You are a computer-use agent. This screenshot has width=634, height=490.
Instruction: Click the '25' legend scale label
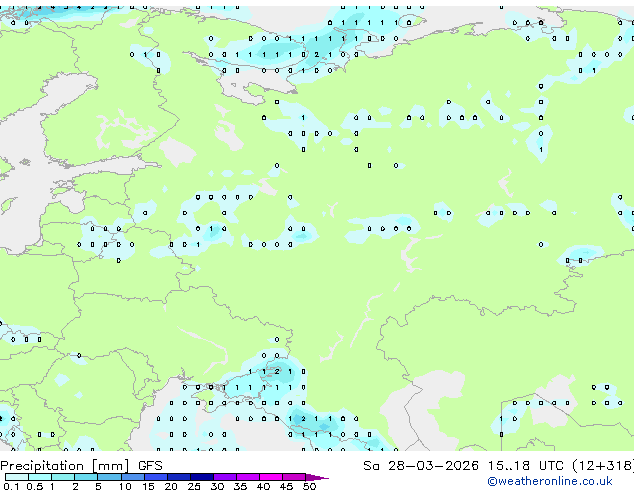point(194,486)
